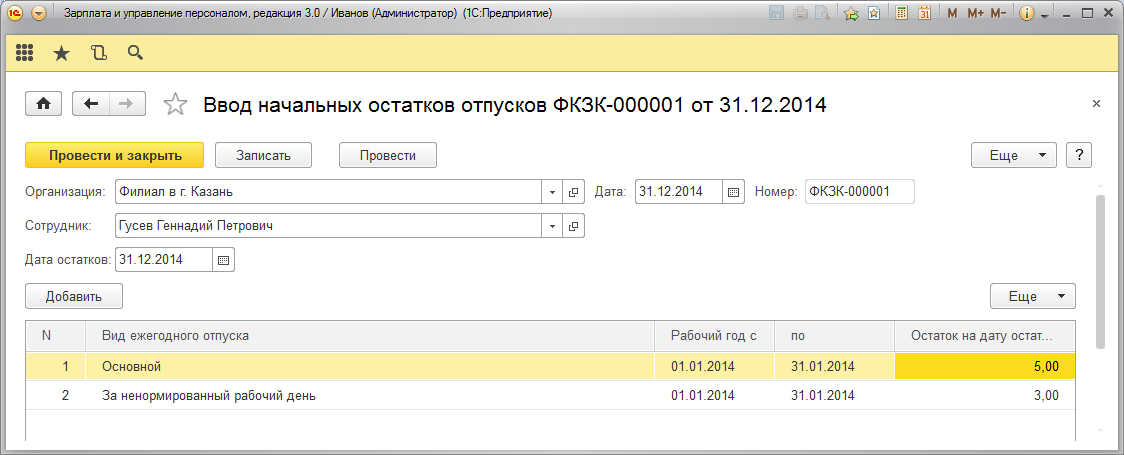
Task: Open the Еще menu at the top of the form
Action: (x=1014, y=155)
